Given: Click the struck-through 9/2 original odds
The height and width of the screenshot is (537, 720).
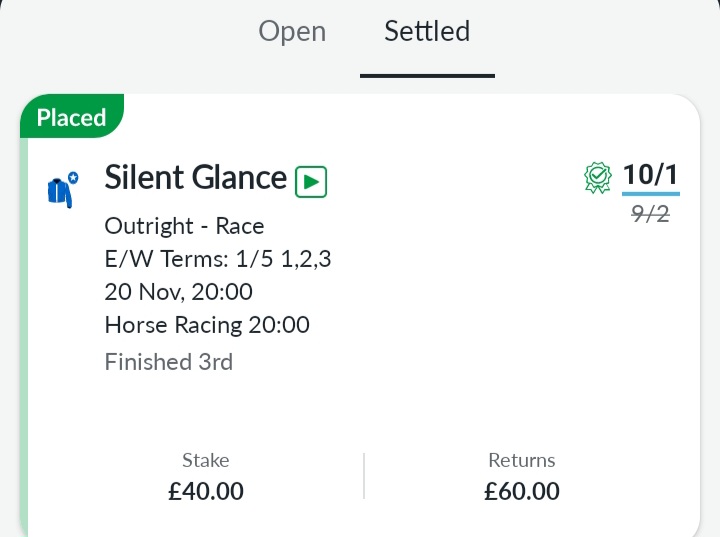Looking at the screenshot, I should [x=650, y=214].
